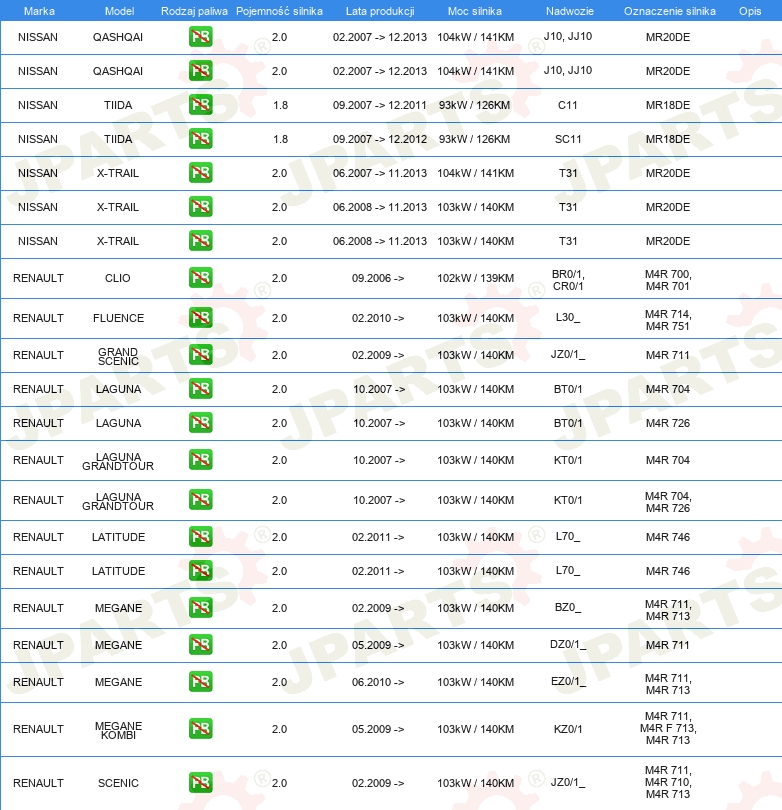Click production date '02.2010 ->'

coord(378,318)
